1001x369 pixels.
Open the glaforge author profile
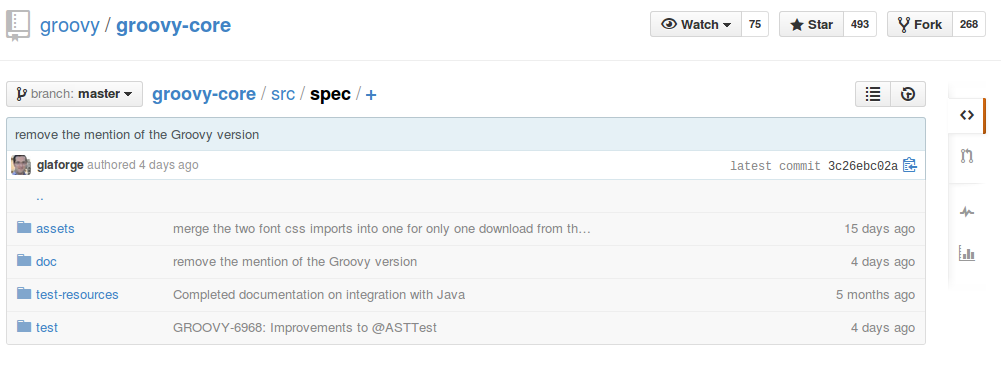[x=60, y=165]
